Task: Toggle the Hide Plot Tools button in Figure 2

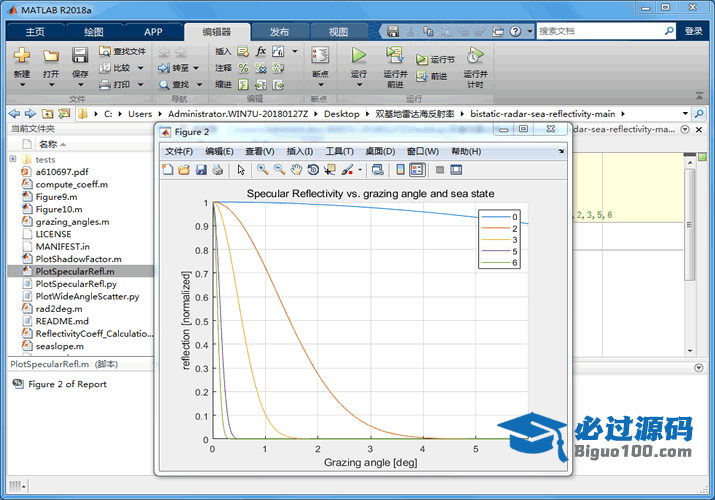Action: click(440, 170)
